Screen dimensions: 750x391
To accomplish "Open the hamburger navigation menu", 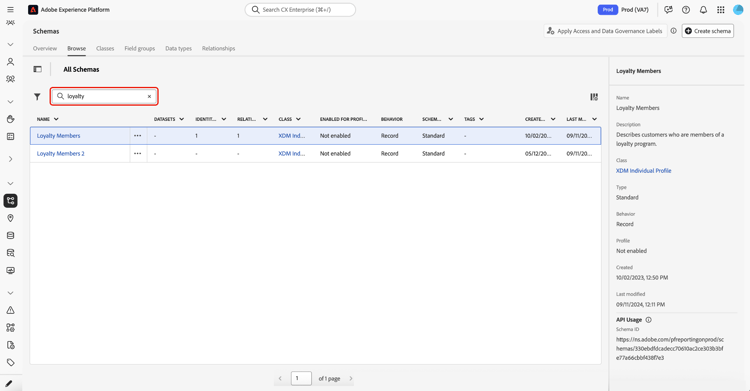I will 10,10.
